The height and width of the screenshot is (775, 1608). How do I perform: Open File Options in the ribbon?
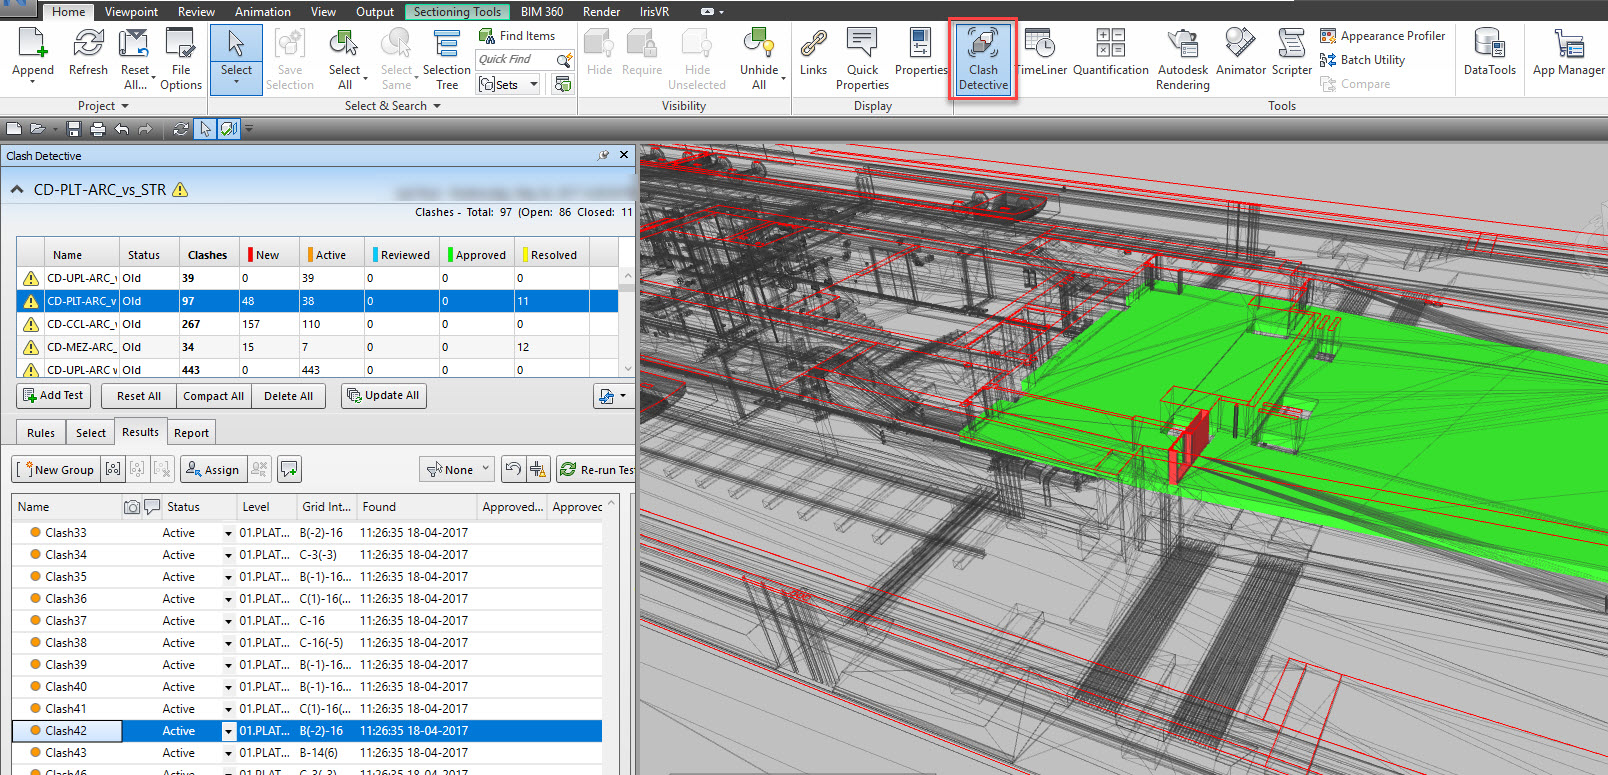(x=181, y=59)
